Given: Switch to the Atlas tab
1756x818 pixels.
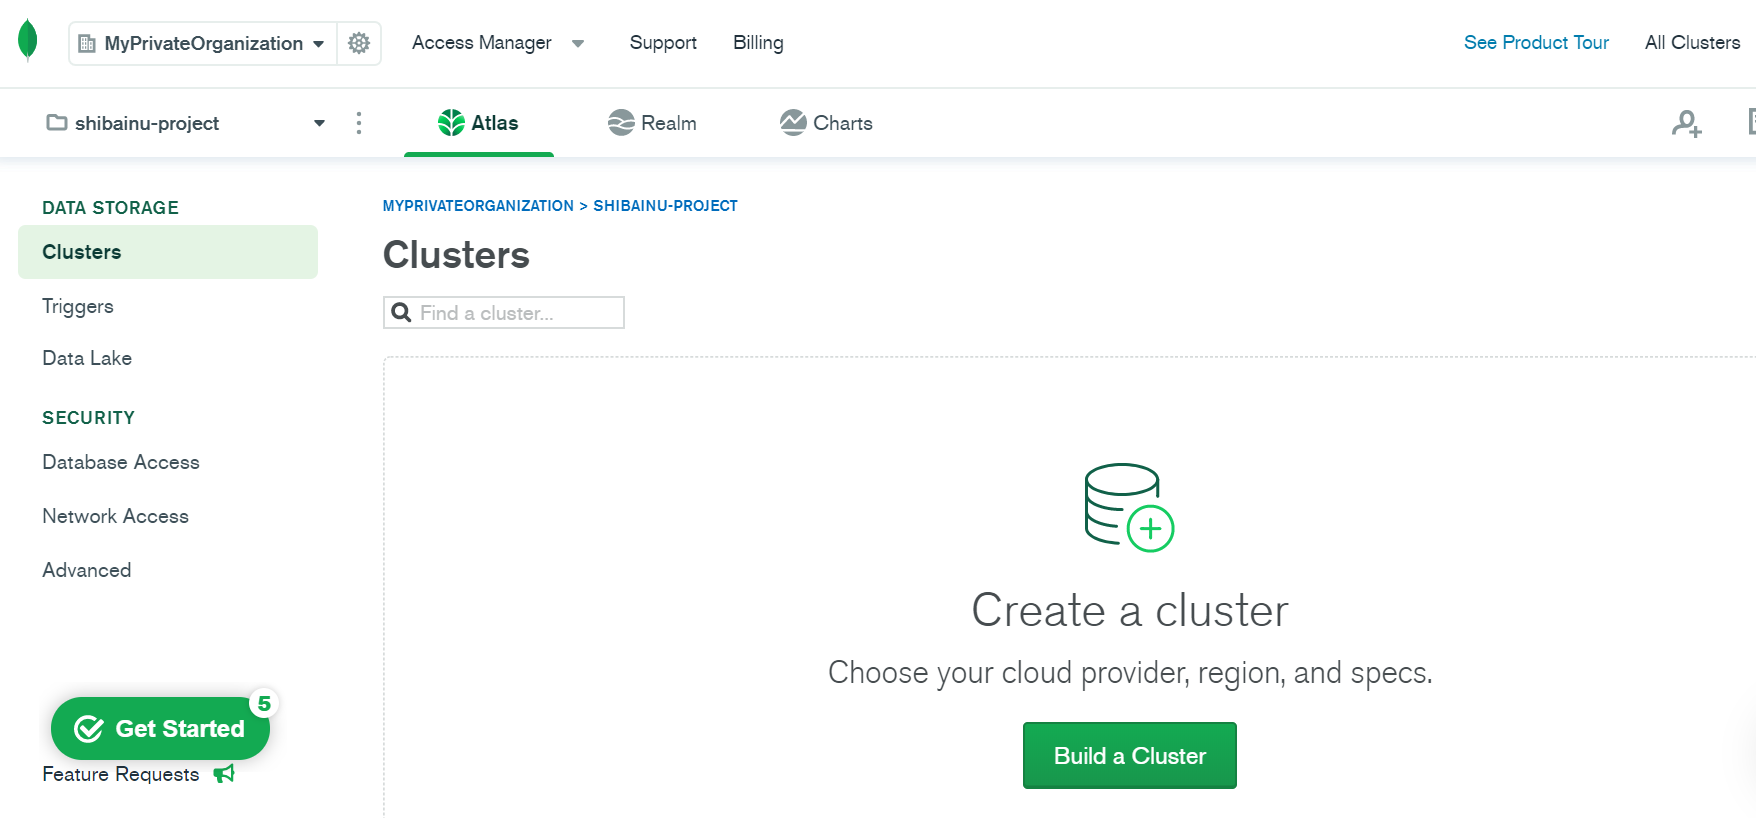Looking at the screenshot, I should tap(478, 123).
